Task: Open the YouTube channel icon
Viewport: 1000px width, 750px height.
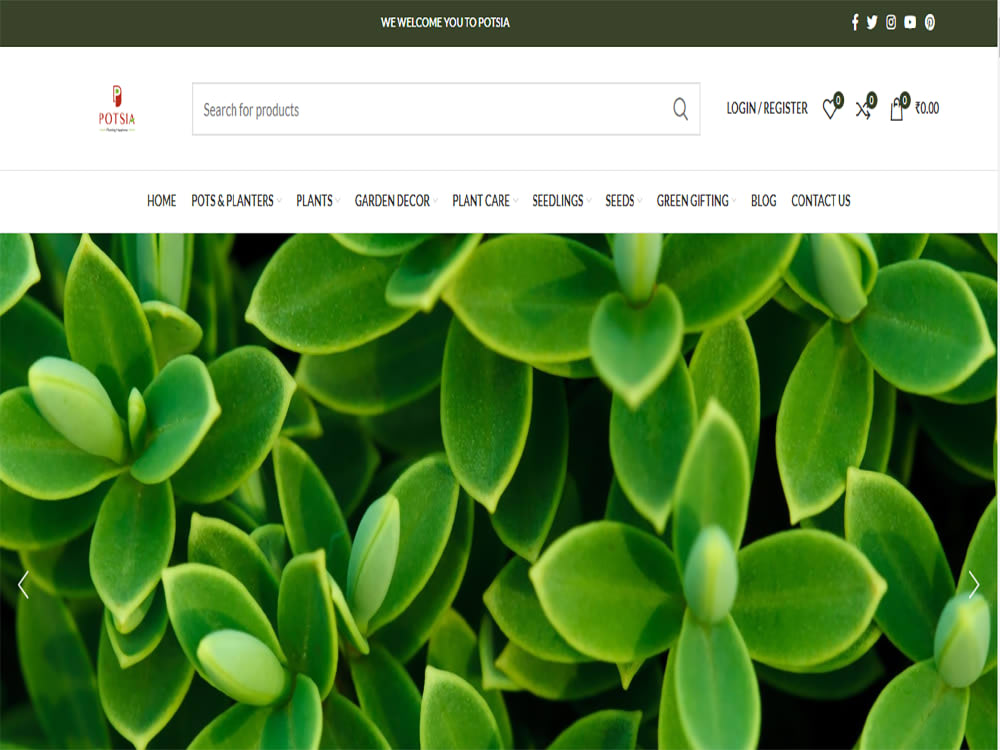Action: tap(910, 22)
